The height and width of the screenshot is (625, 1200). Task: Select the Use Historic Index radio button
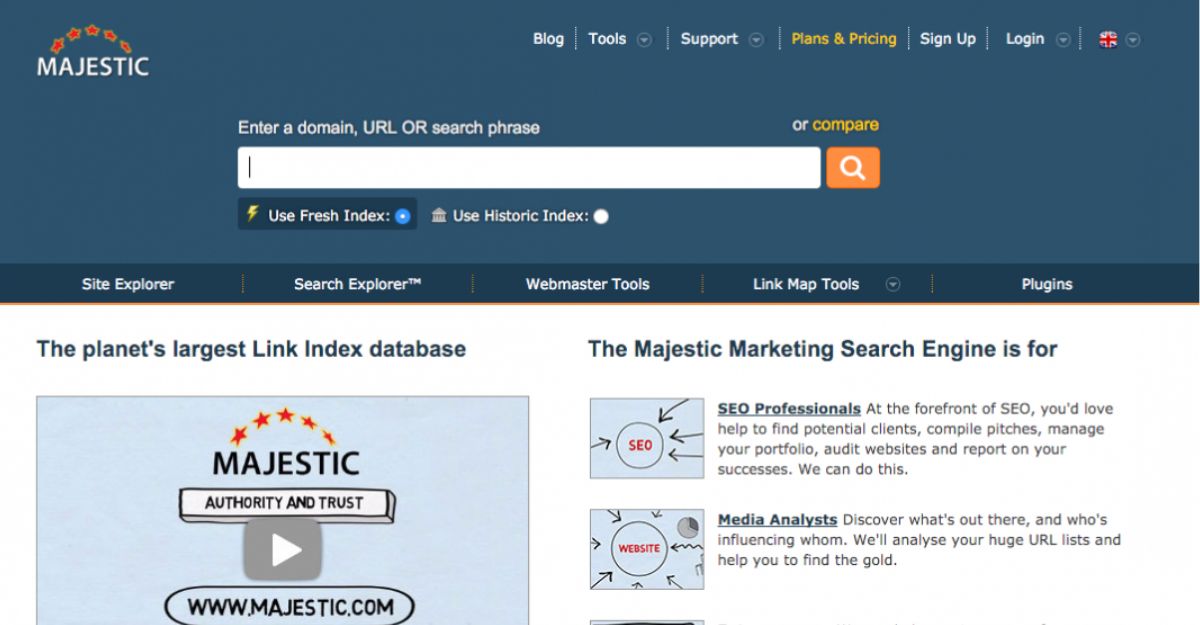point(600,216)
